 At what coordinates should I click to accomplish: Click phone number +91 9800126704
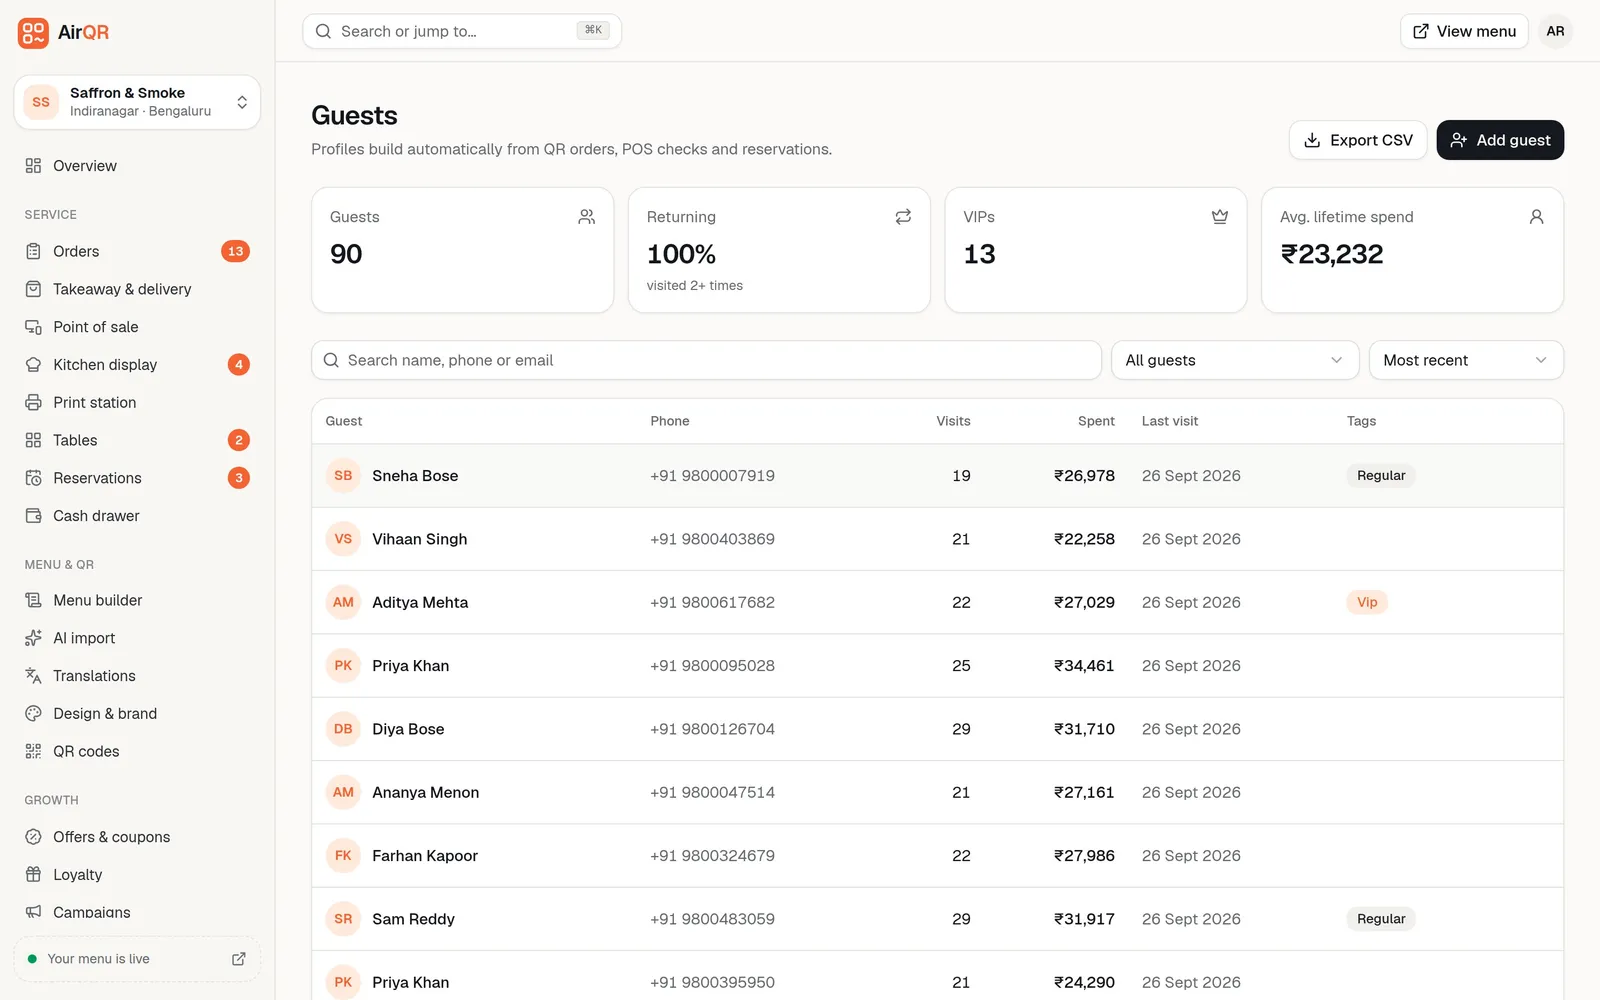(712, 729)
